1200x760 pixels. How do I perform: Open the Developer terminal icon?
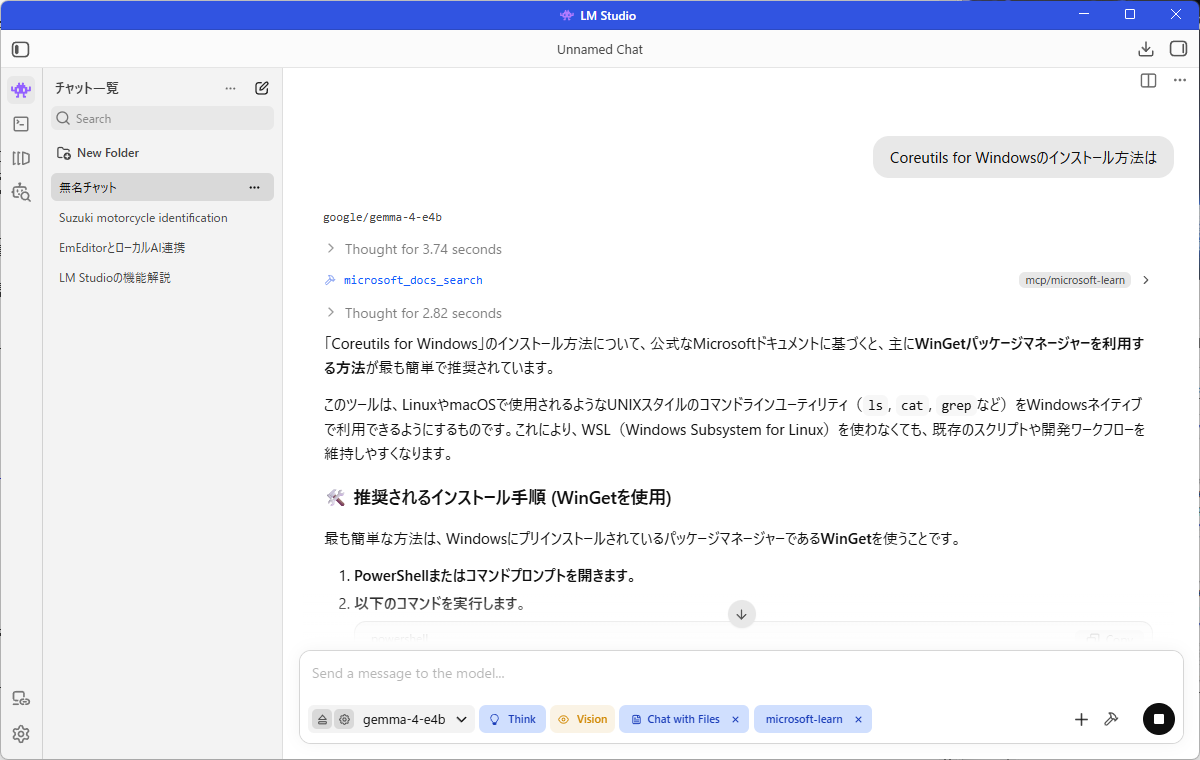point(21,124)
